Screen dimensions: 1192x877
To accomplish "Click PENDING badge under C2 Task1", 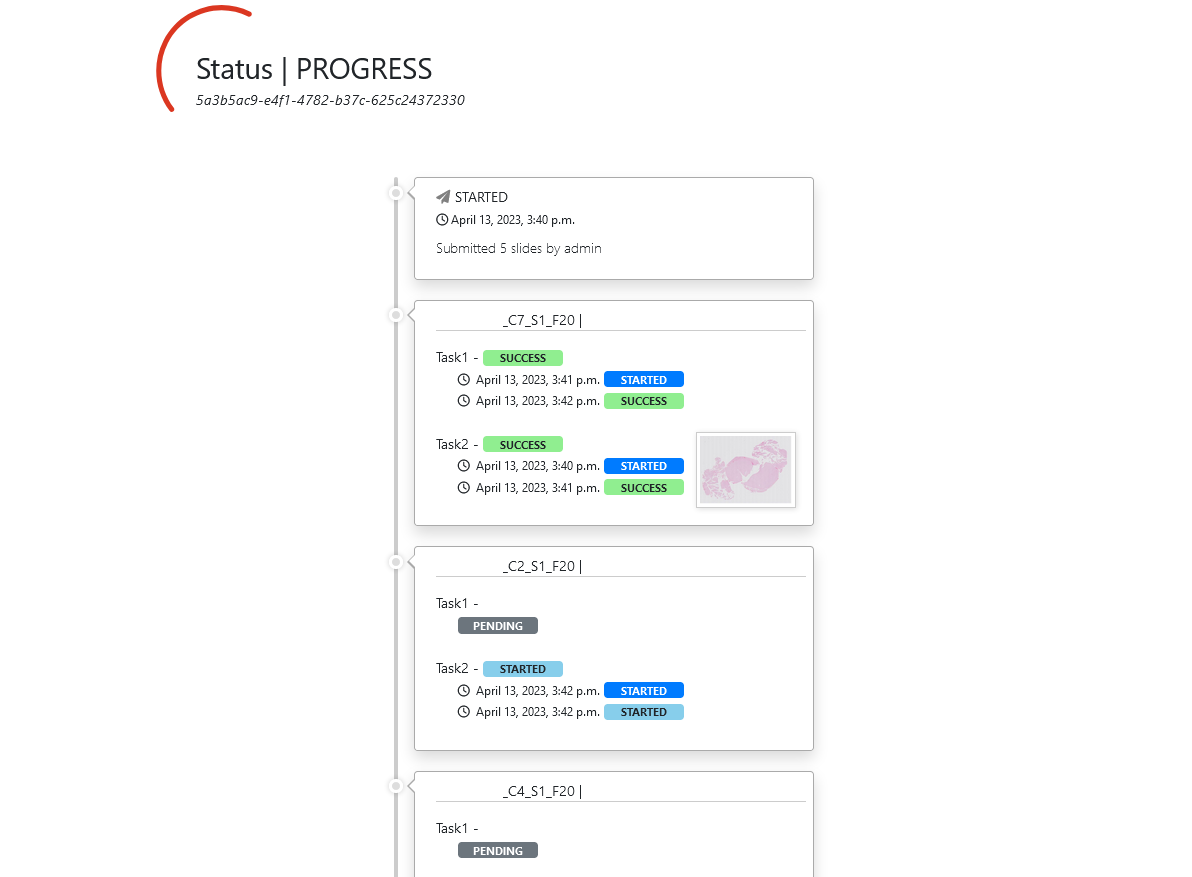I will 497,626.
